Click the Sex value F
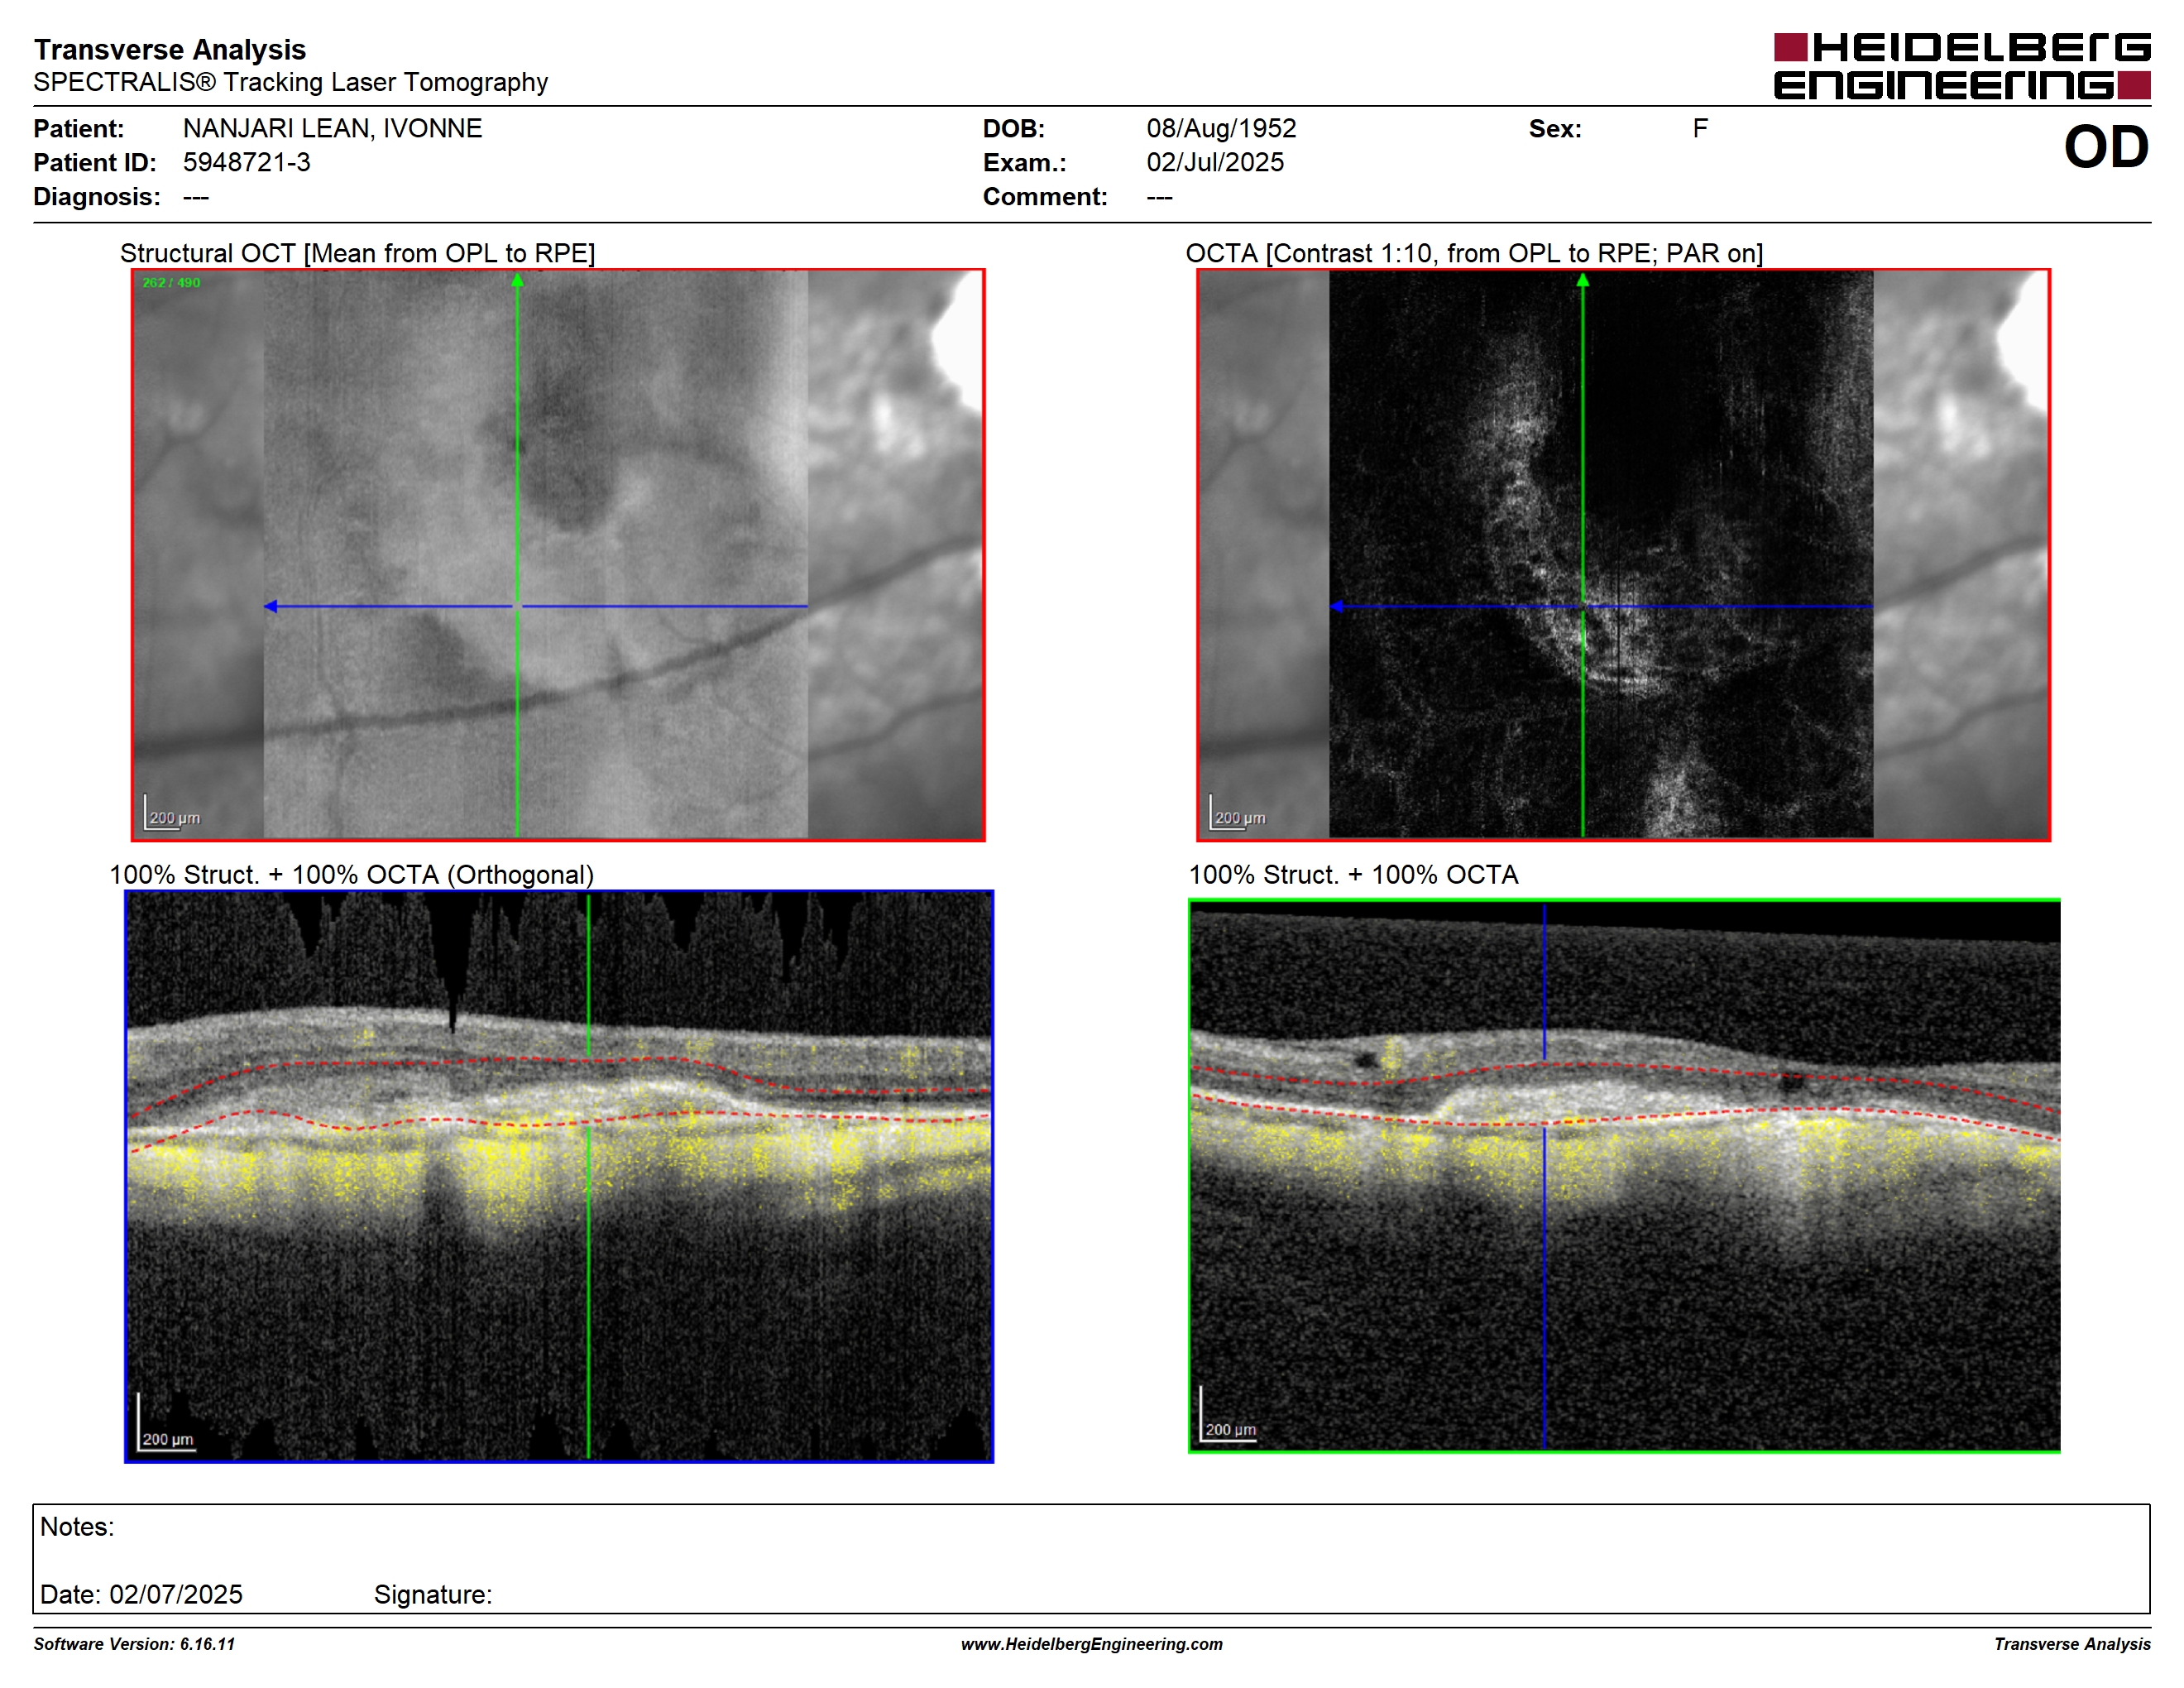The height and width of the screenshot is (1688, 2184). (x=1700, y=128)
